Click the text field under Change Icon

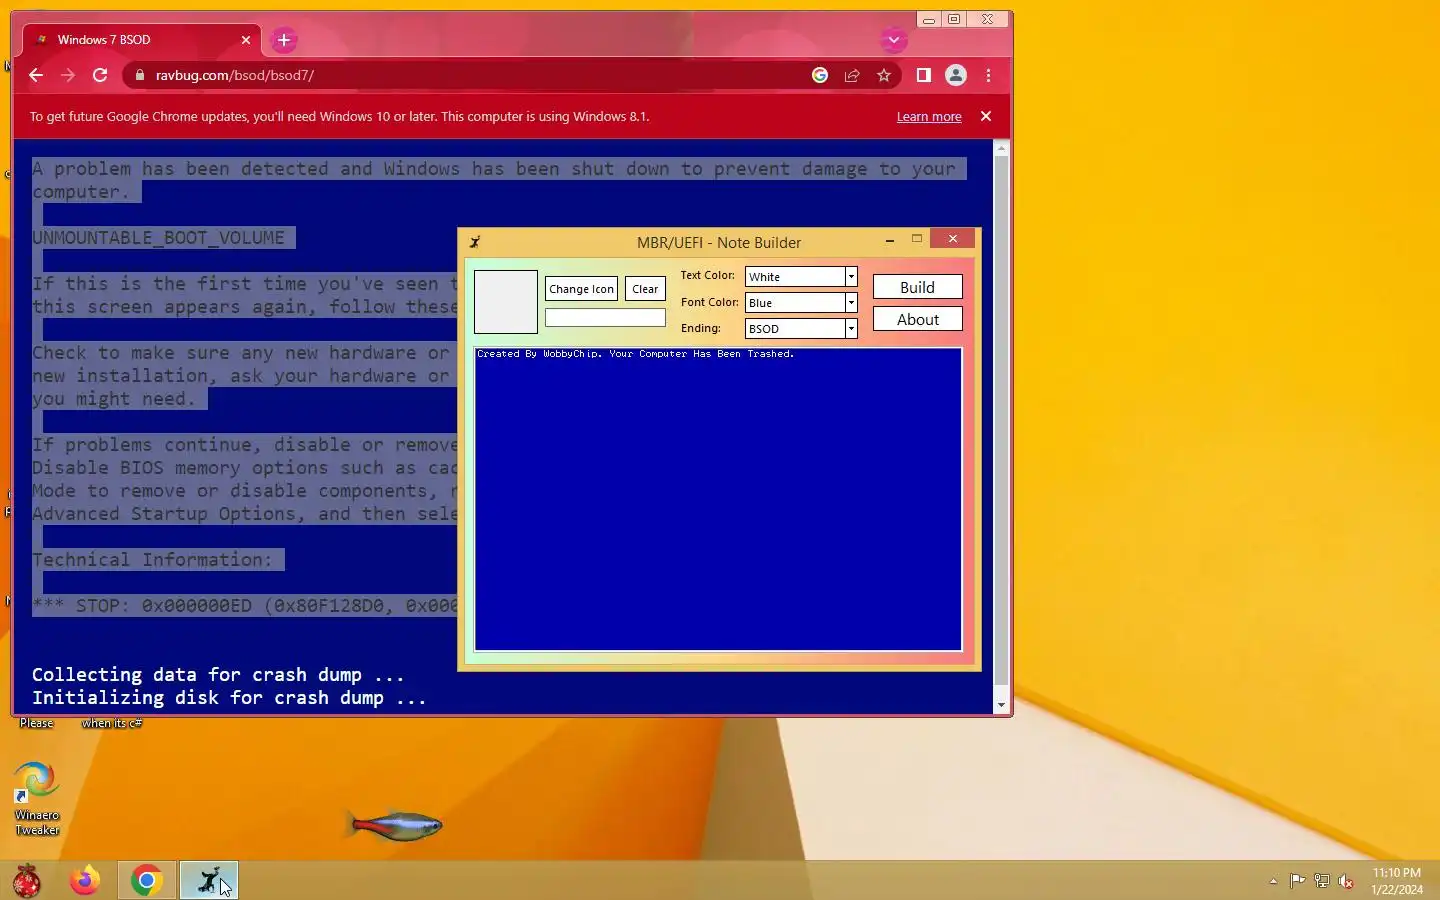click(605, 318)
